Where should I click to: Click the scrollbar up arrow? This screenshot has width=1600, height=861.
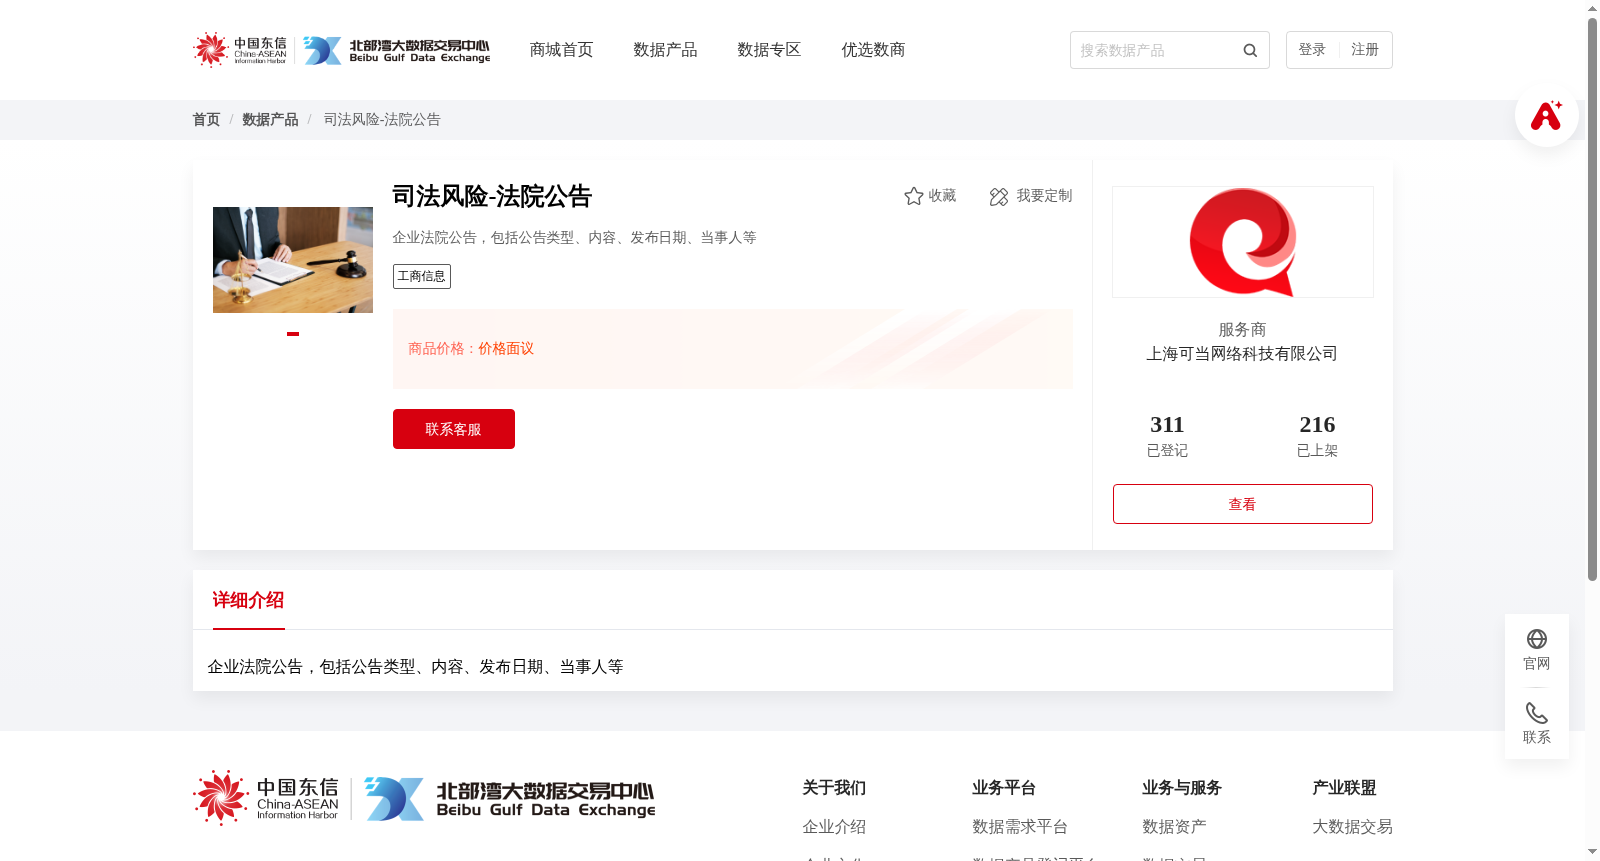tap(1592, 8)
